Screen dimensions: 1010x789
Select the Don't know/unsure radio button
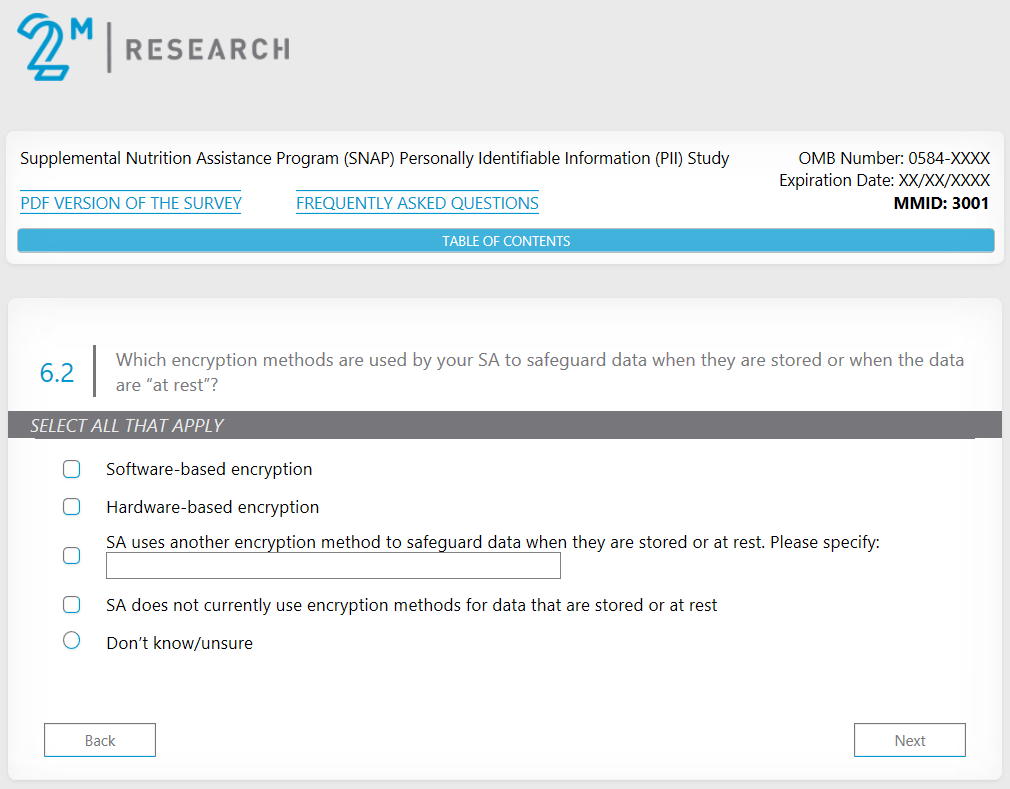click(71, 641)
